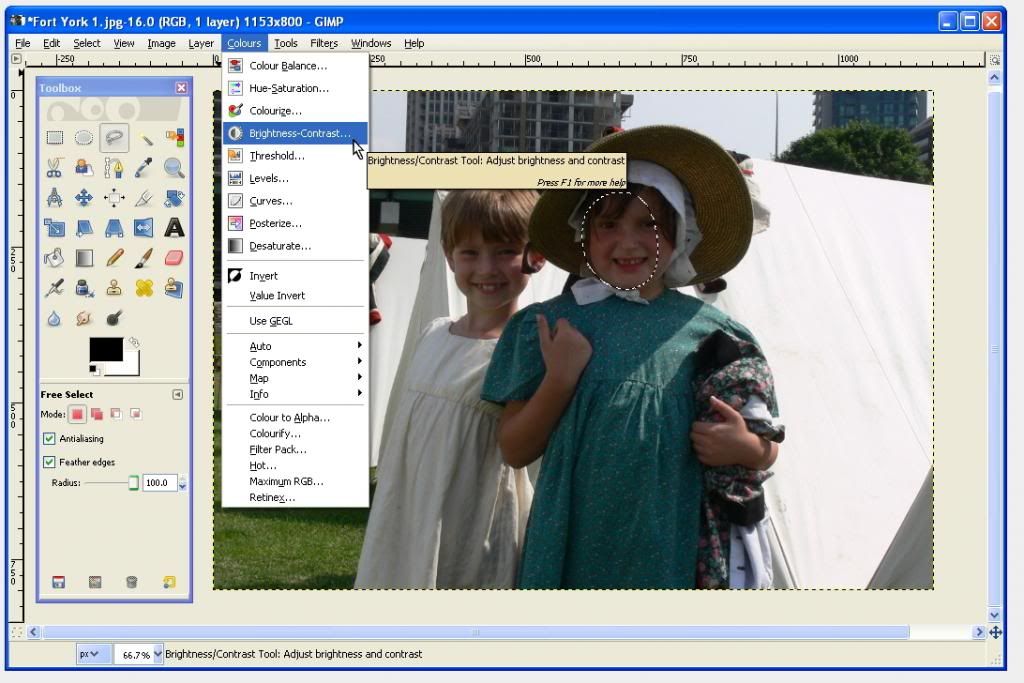Set selection mode to Intersect

click(x=135, y=414)
